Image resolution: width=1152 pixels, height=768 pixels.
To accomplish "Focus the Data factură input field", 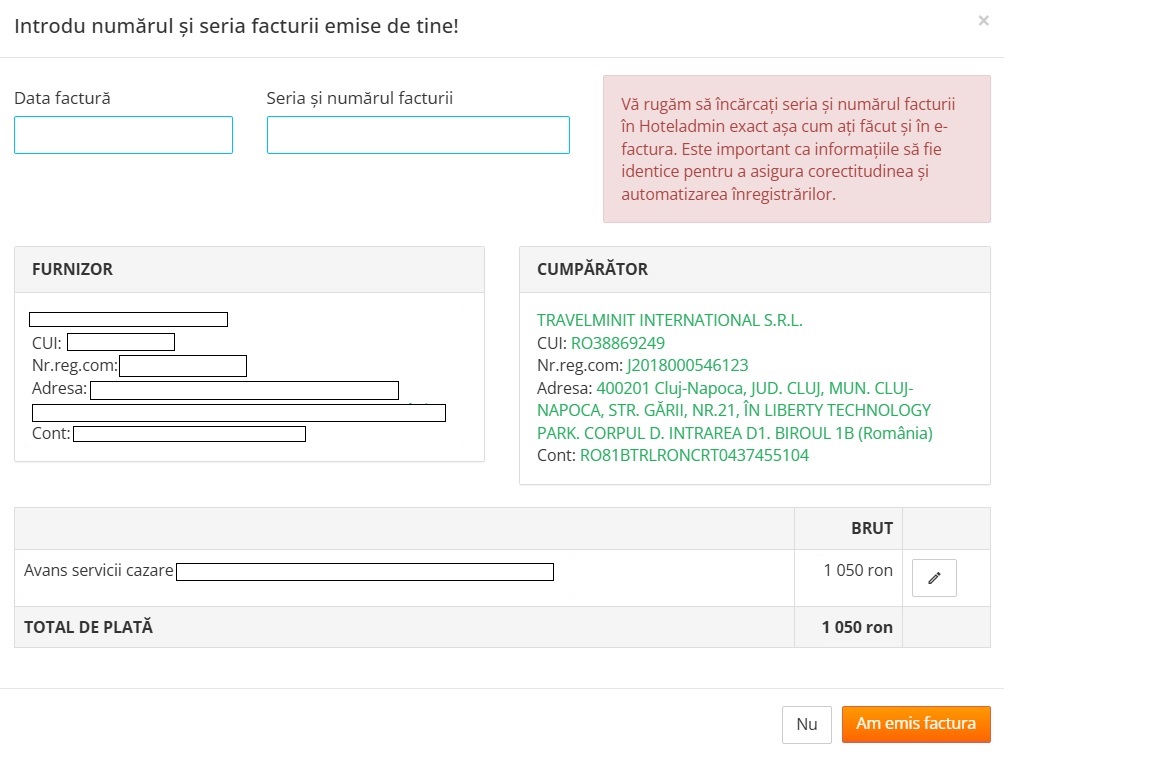I will [123, 135].
